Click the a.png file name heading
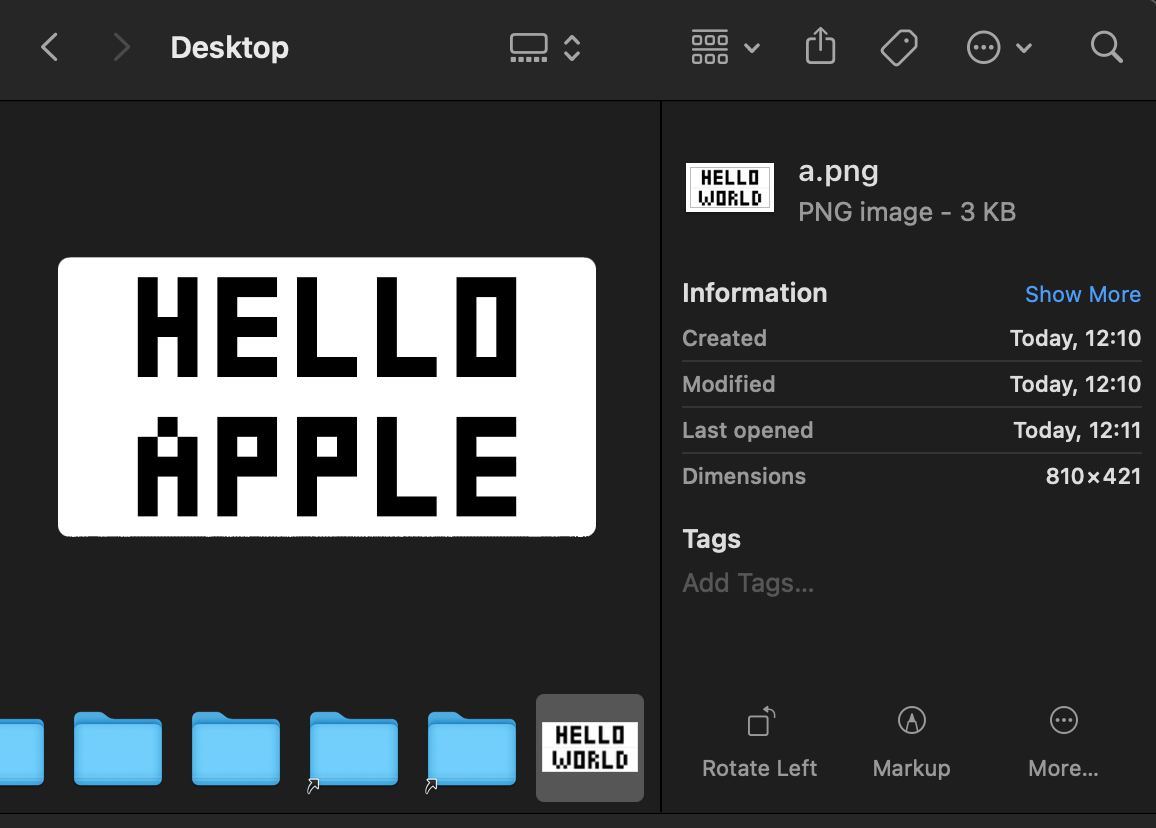This screenshot has width=1156, height=828. coord(838,171)
